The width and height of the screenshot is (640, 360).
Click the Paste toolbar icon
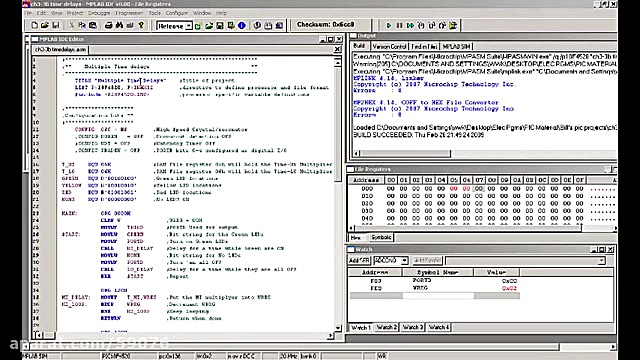pyautogui.click(x=93, y=25)
